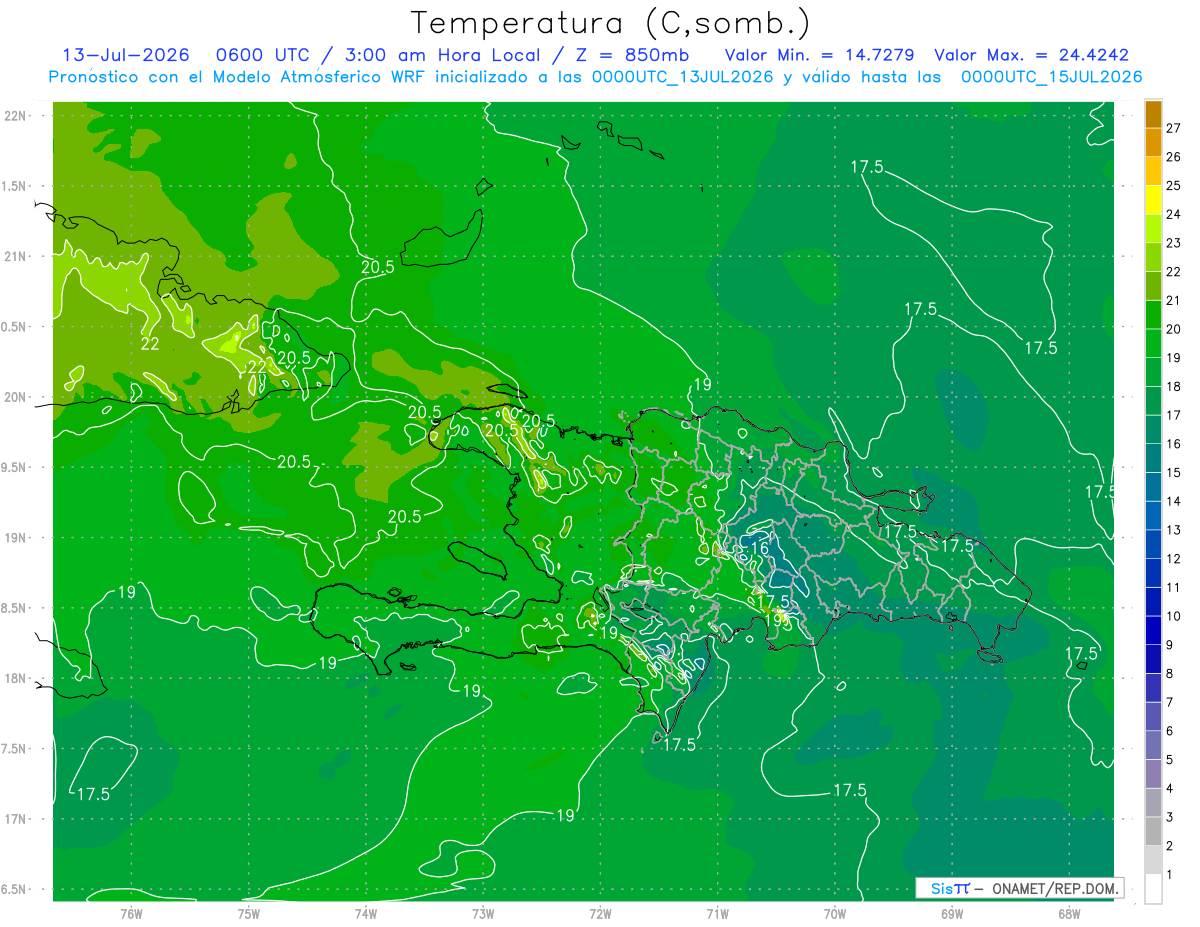Click legend value '20'
Screen dimensions: 1200x927
(1175, 329)
